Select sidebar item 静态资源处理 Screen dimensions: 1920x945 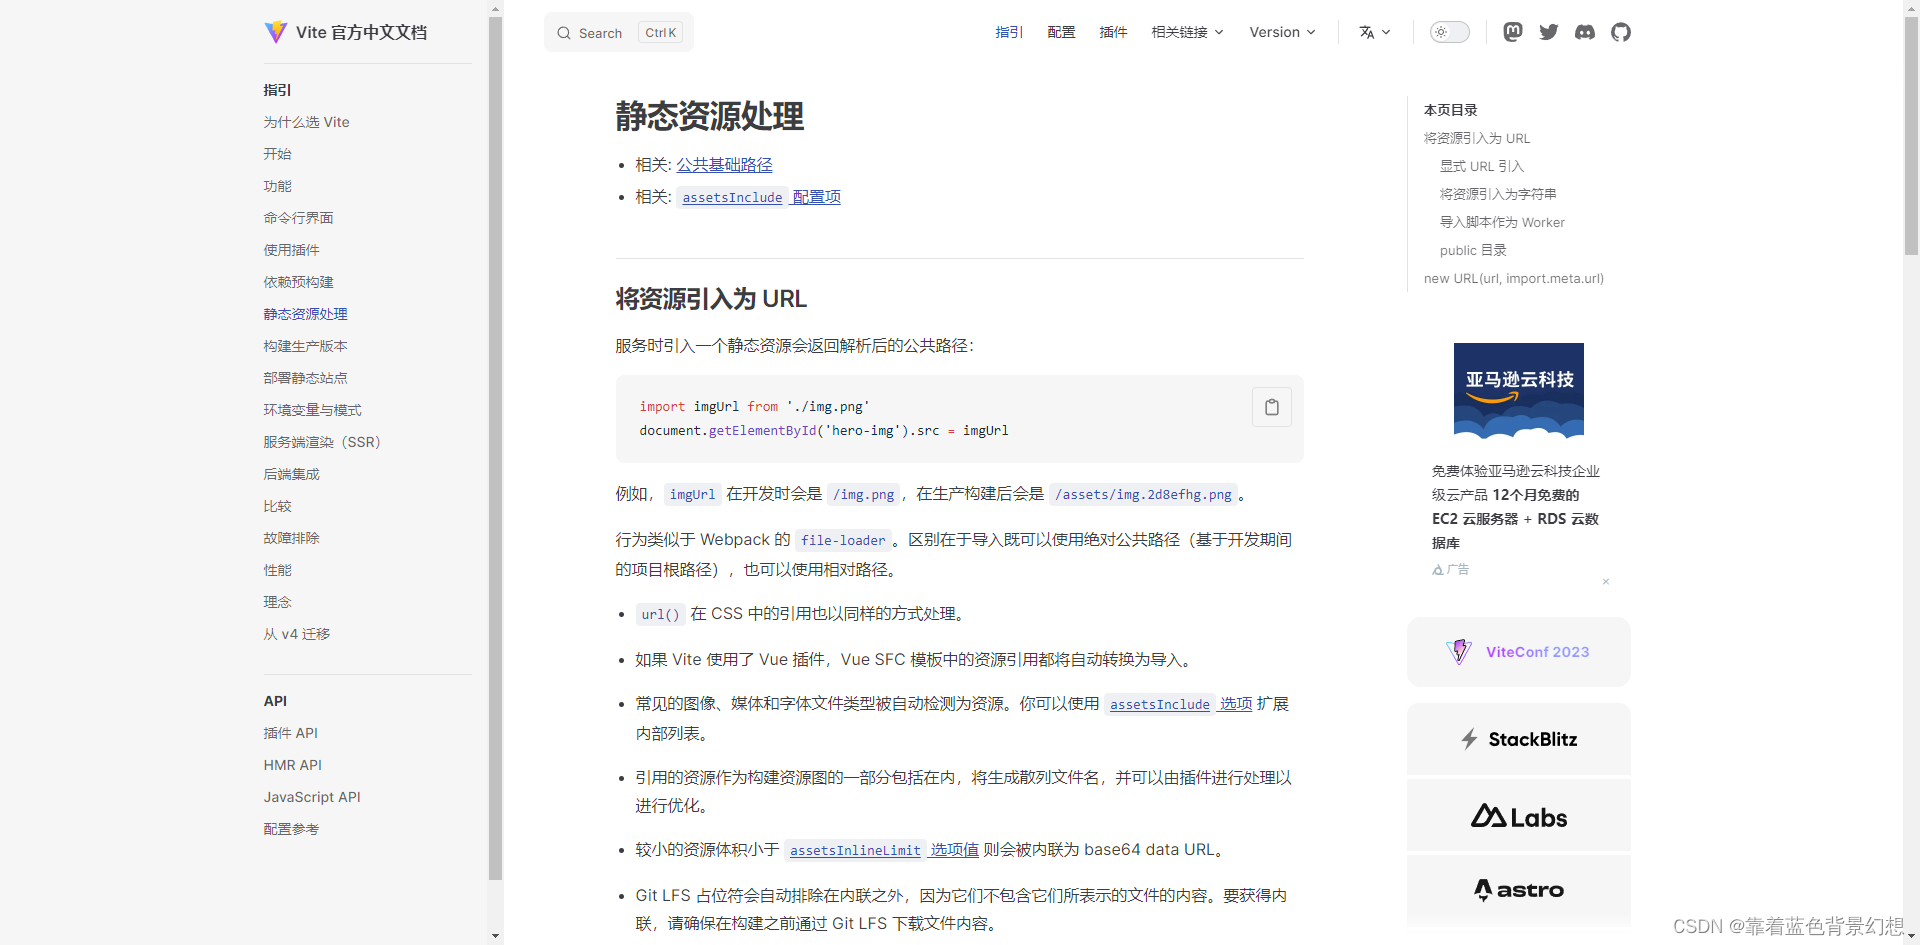coord(306,314)
